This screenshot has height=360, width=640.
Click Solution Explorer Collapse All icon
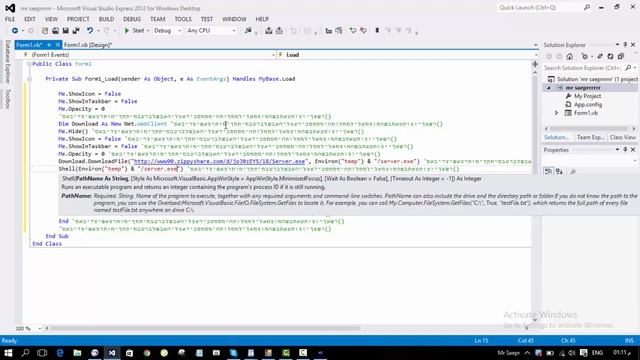click(621, 57)
